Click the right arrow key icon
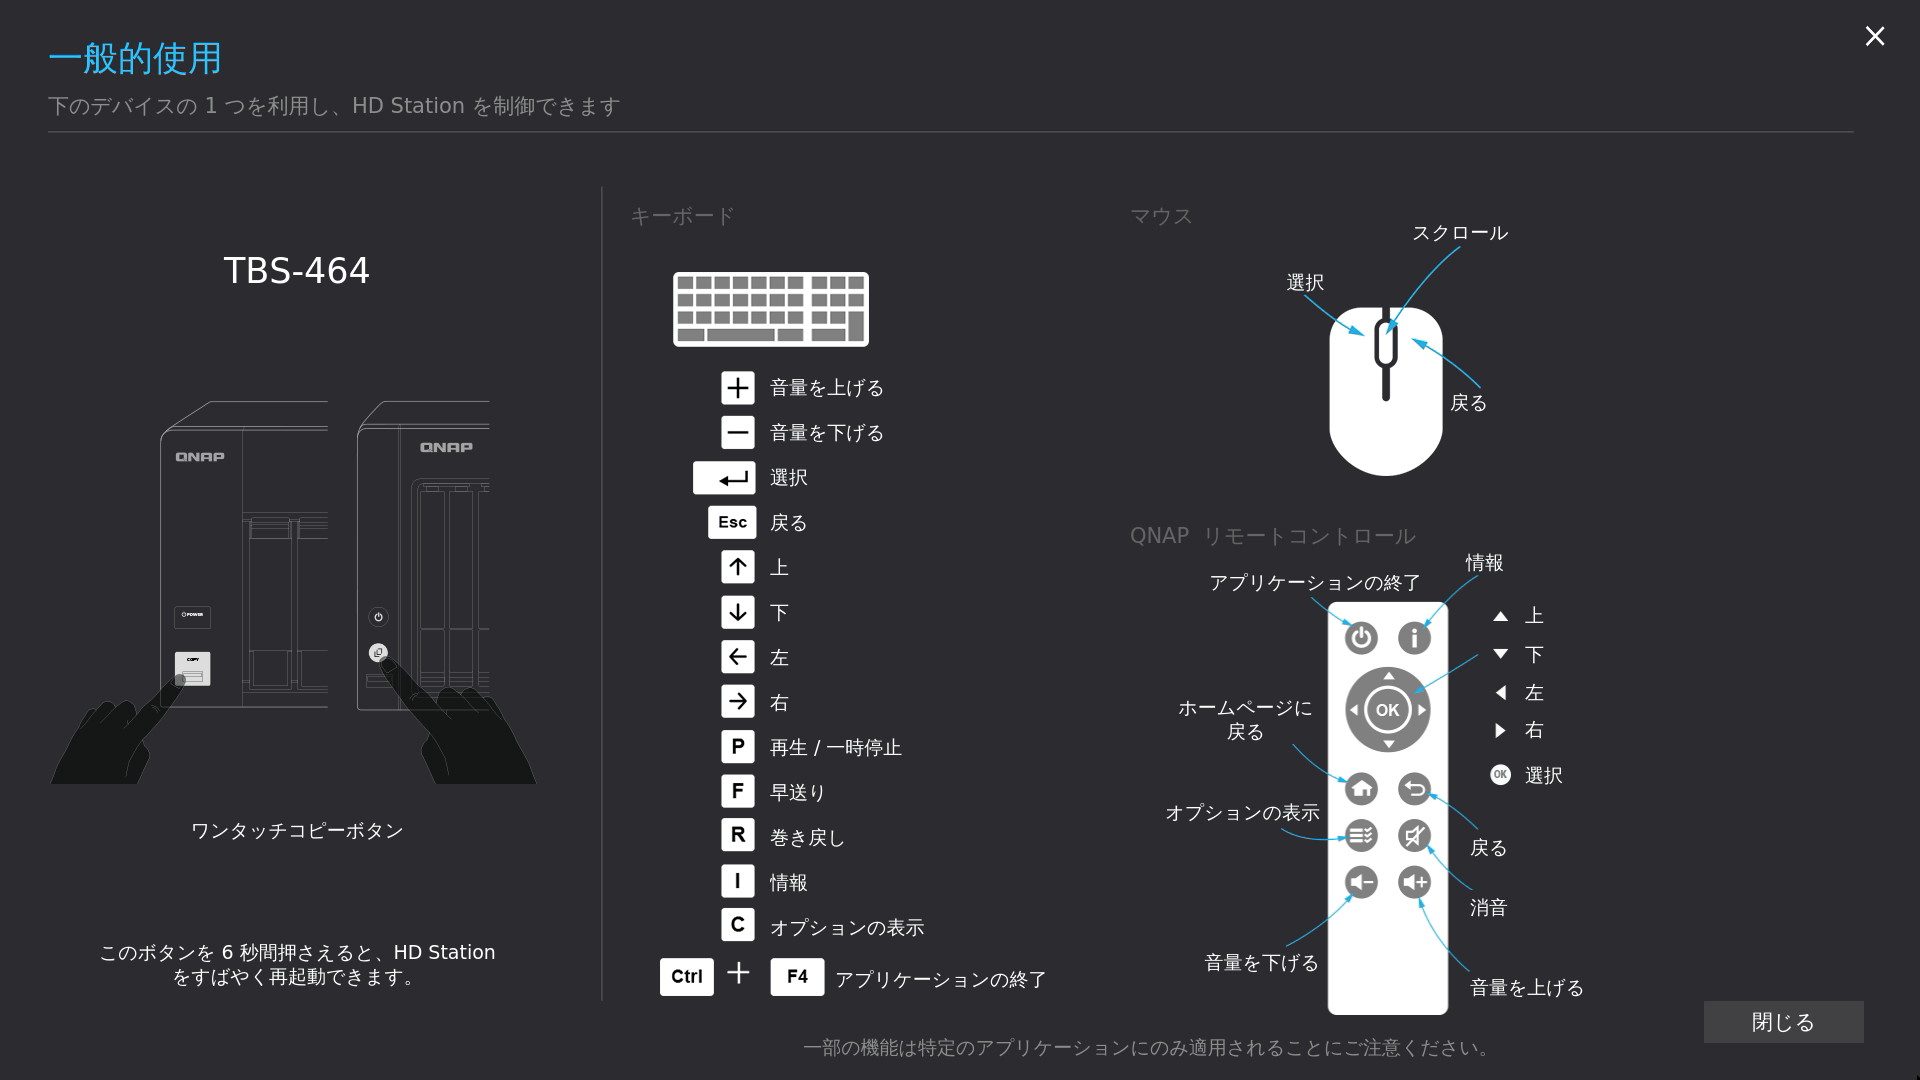Screen dimensions: 1920x1080 737,702
